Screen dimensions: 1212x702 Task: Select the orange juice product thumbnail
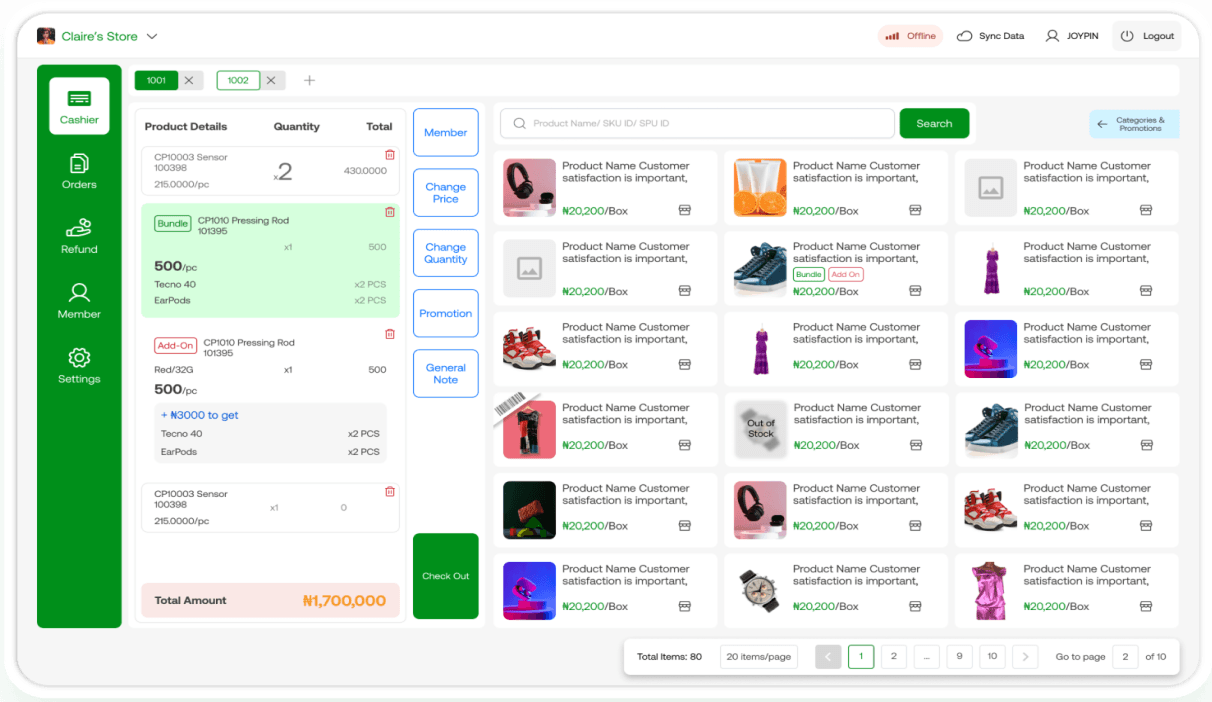tap(760, 188)
